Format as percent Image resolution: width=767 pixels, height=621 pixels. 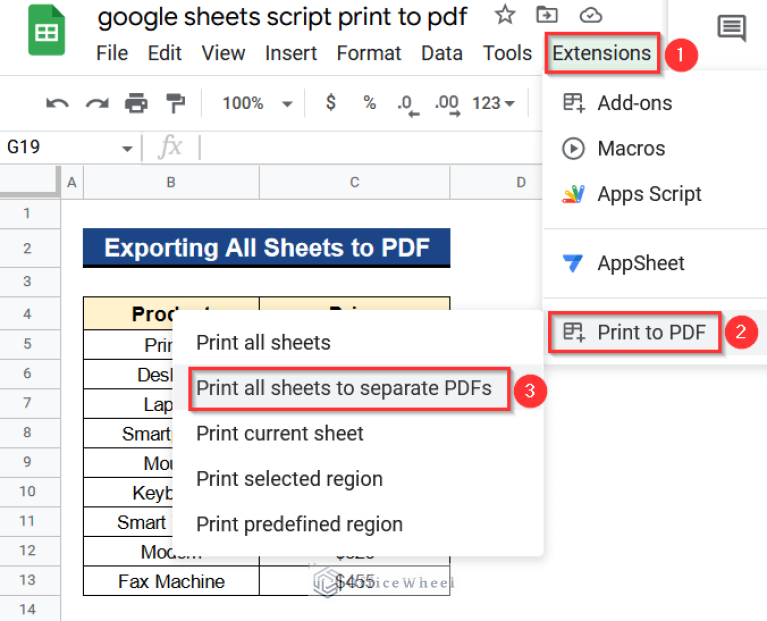(370, 103)
